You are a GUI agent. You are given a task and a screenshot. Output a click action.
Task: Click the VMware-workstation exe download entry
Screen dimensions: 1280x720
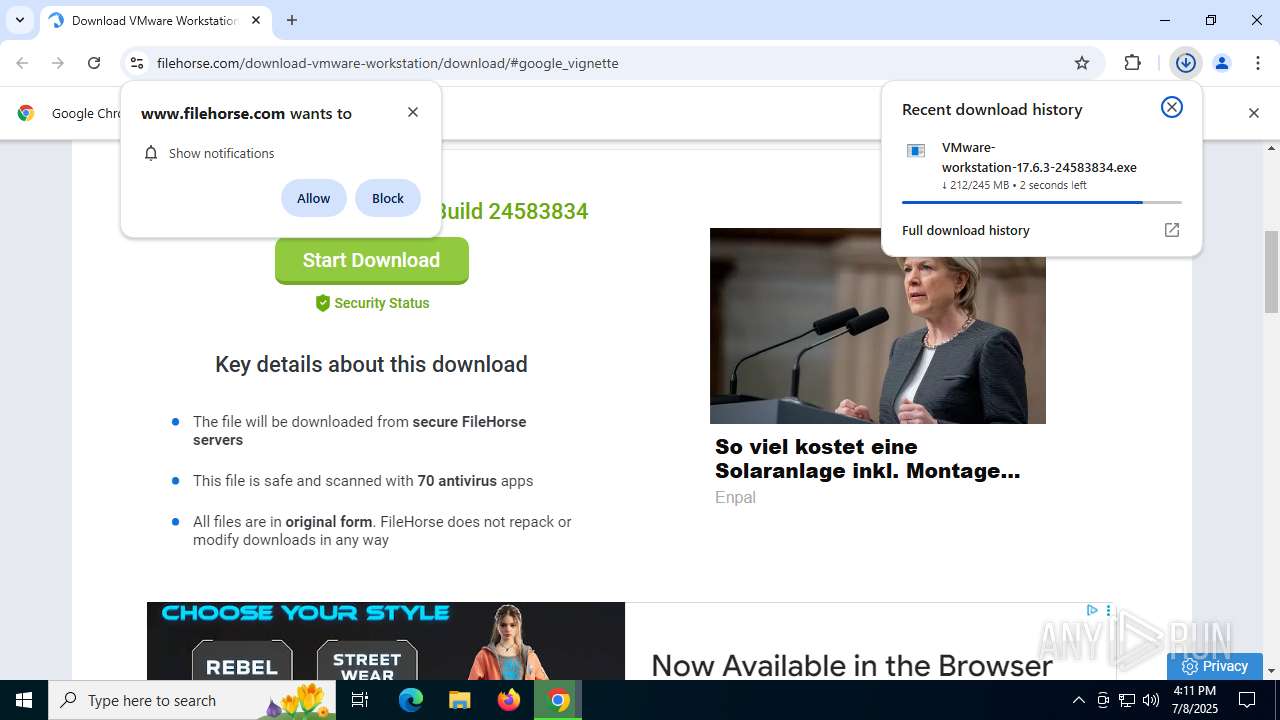pos(1041,166)
